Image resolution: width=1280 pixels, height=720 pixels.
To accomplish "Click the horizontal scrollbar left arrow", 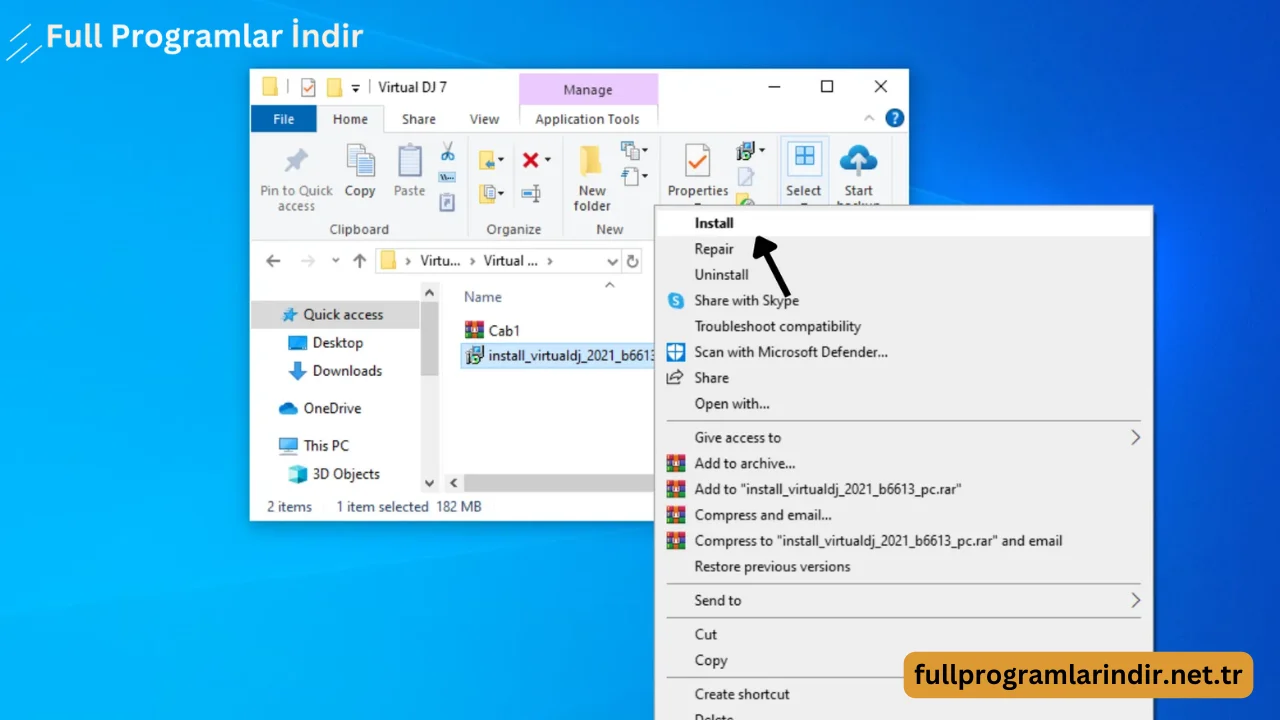I will [452, 483].
